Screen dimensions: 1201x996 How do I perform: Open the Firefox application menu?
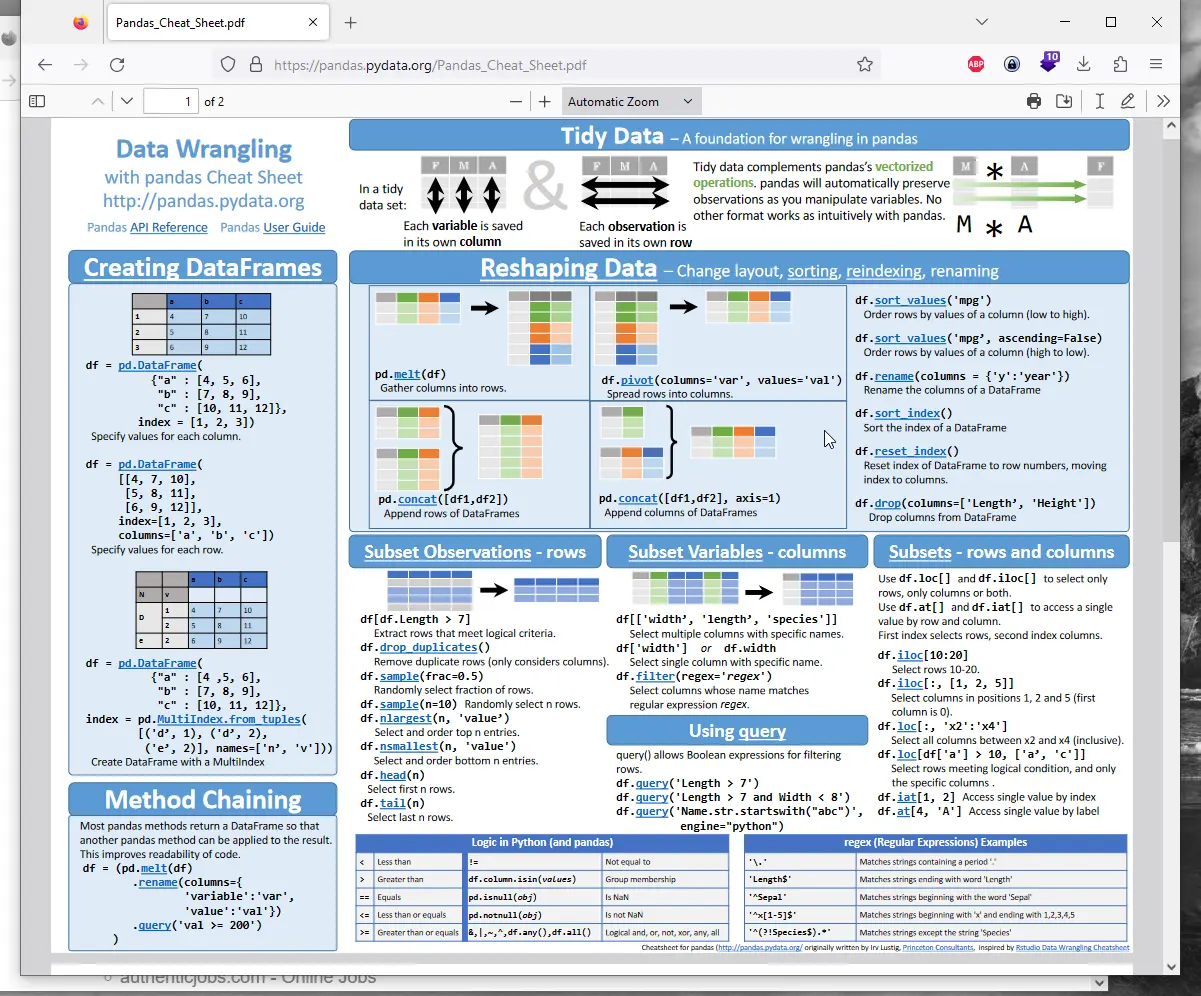point(1156,65)
